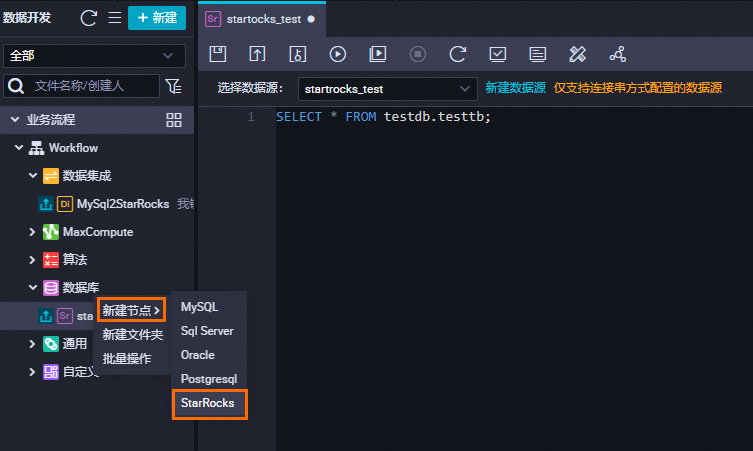Click the Workflow hierarchy icon

coord(36,148)
